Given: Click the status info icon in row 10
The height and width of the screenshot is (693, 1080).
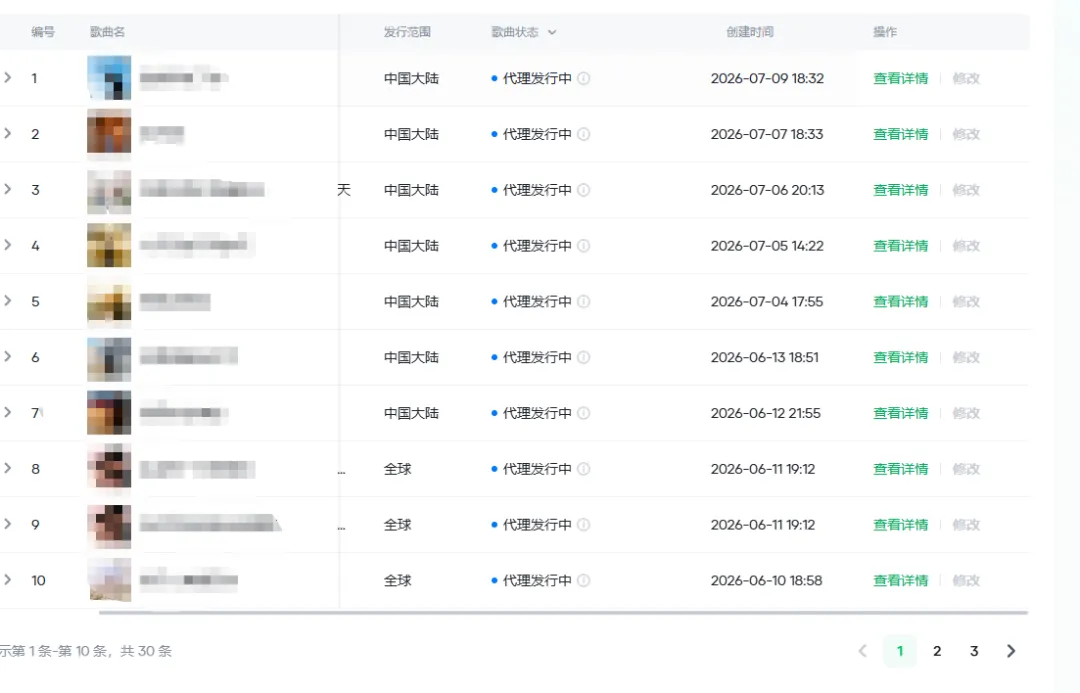Looking at the screenshot, I should [x=583, y=581].
